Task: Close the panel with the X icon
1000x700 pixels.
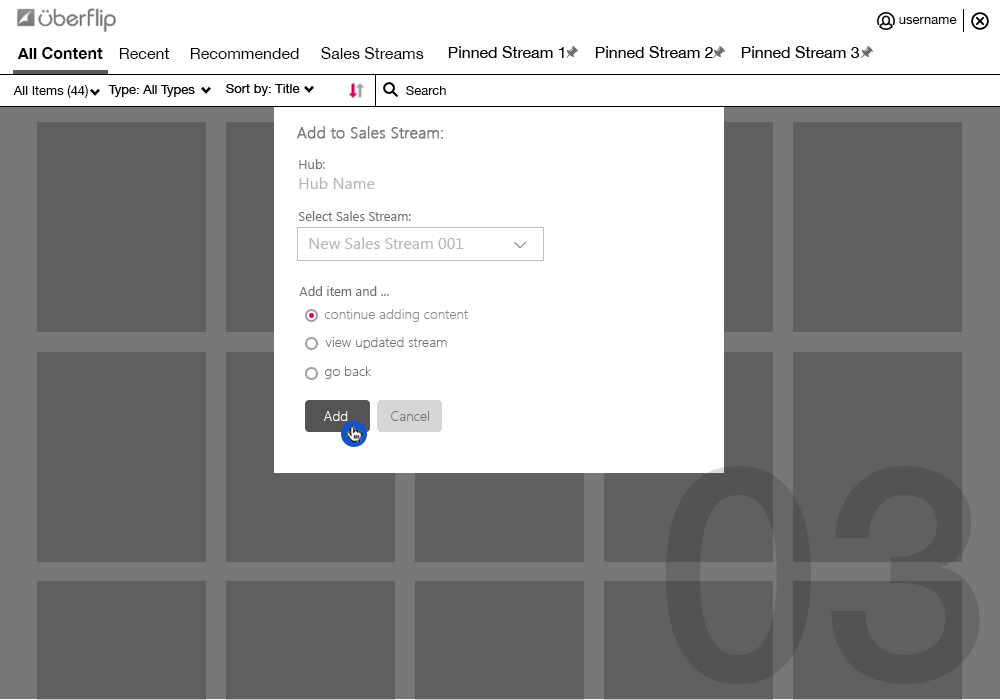Action: pos(980,21)
